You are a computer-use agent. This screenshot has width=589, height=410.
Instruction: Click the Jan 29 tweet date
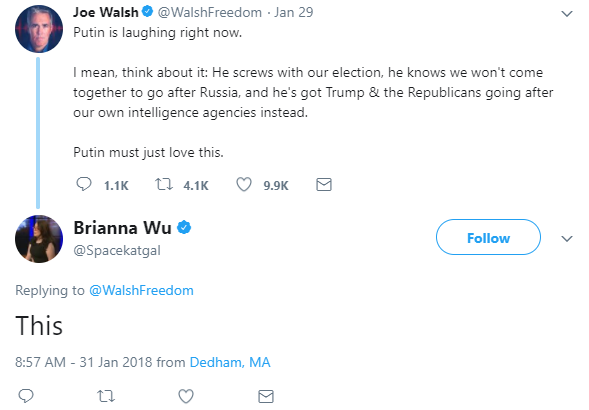click(x=294, y=12)
